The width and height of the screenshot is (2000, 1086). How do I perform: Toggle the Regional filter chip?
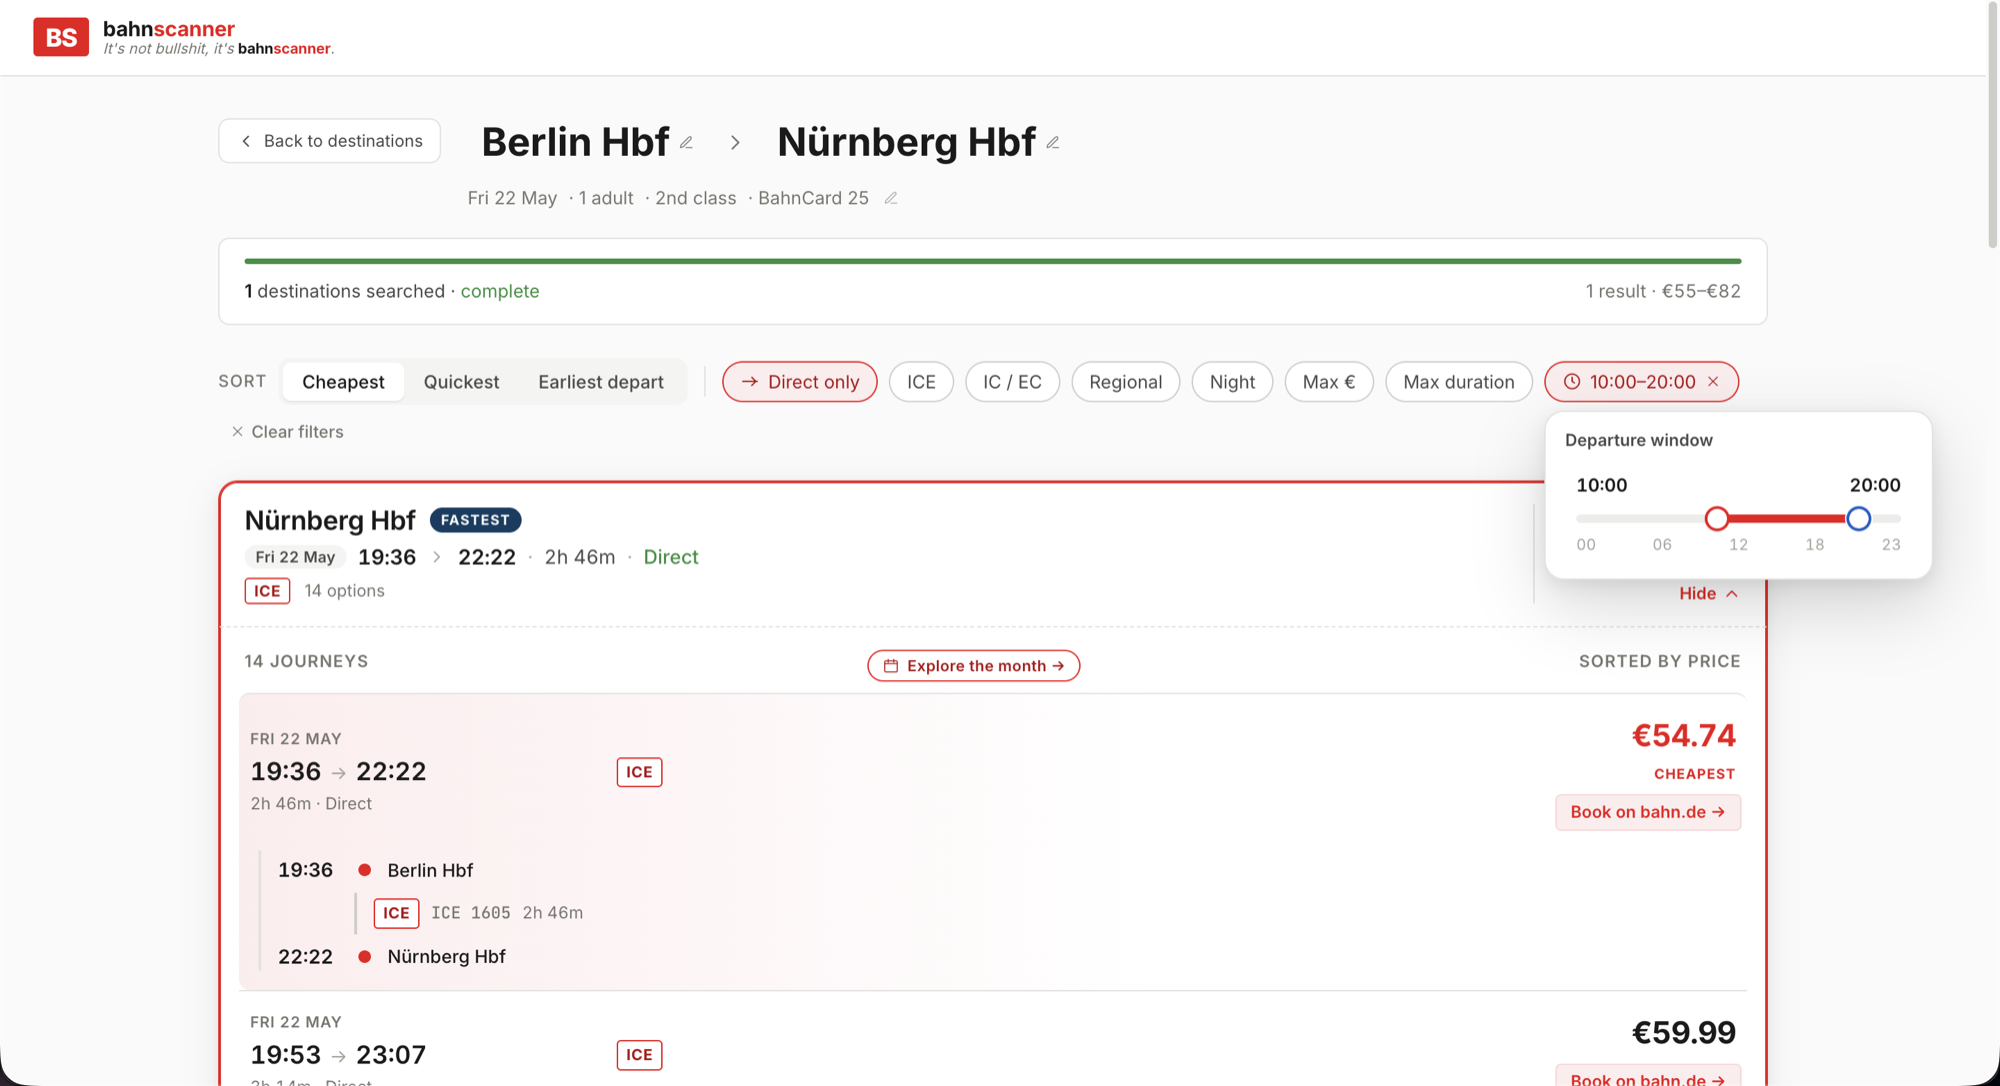point(1125,382)
